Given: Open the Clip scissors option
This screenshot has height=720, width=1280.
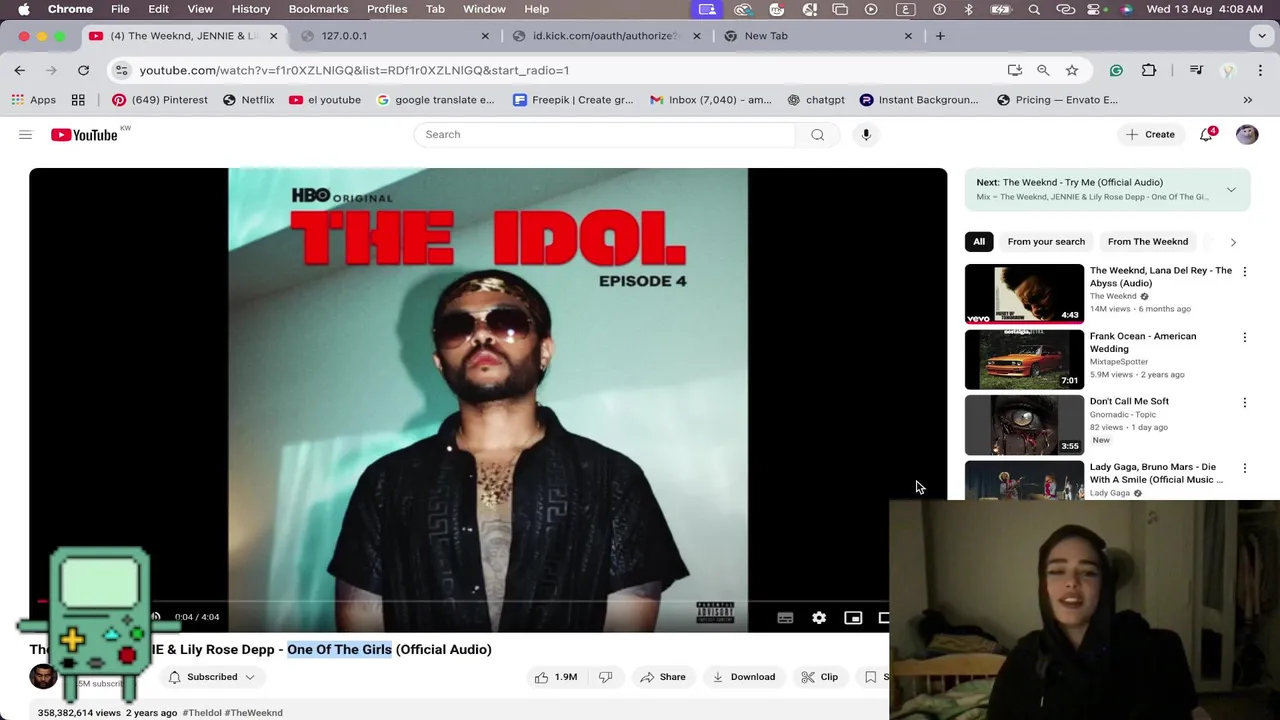Looking at the screenshot, I should 820,677.
